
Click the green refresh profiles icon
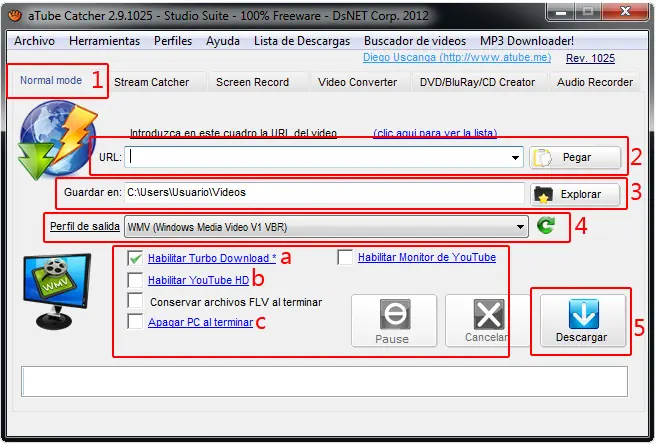coord(546,225)
